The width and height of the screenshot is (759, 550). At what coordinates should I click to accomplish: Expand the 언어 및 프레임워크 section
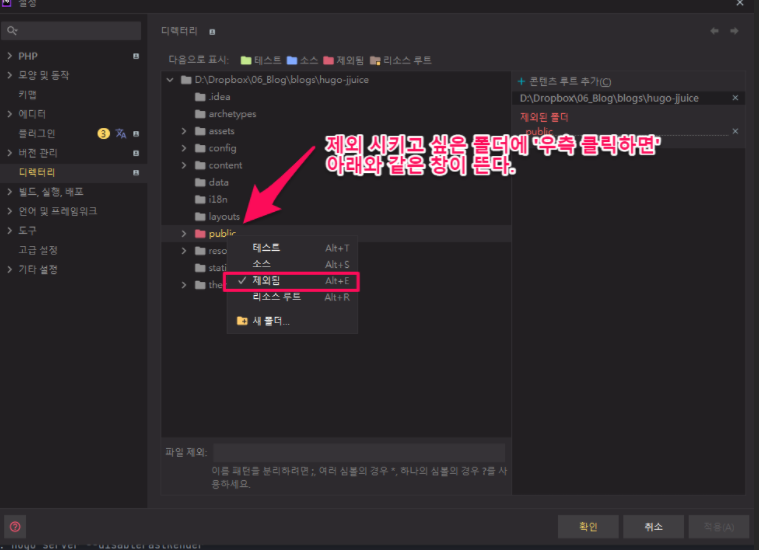(x=10, y=211)
